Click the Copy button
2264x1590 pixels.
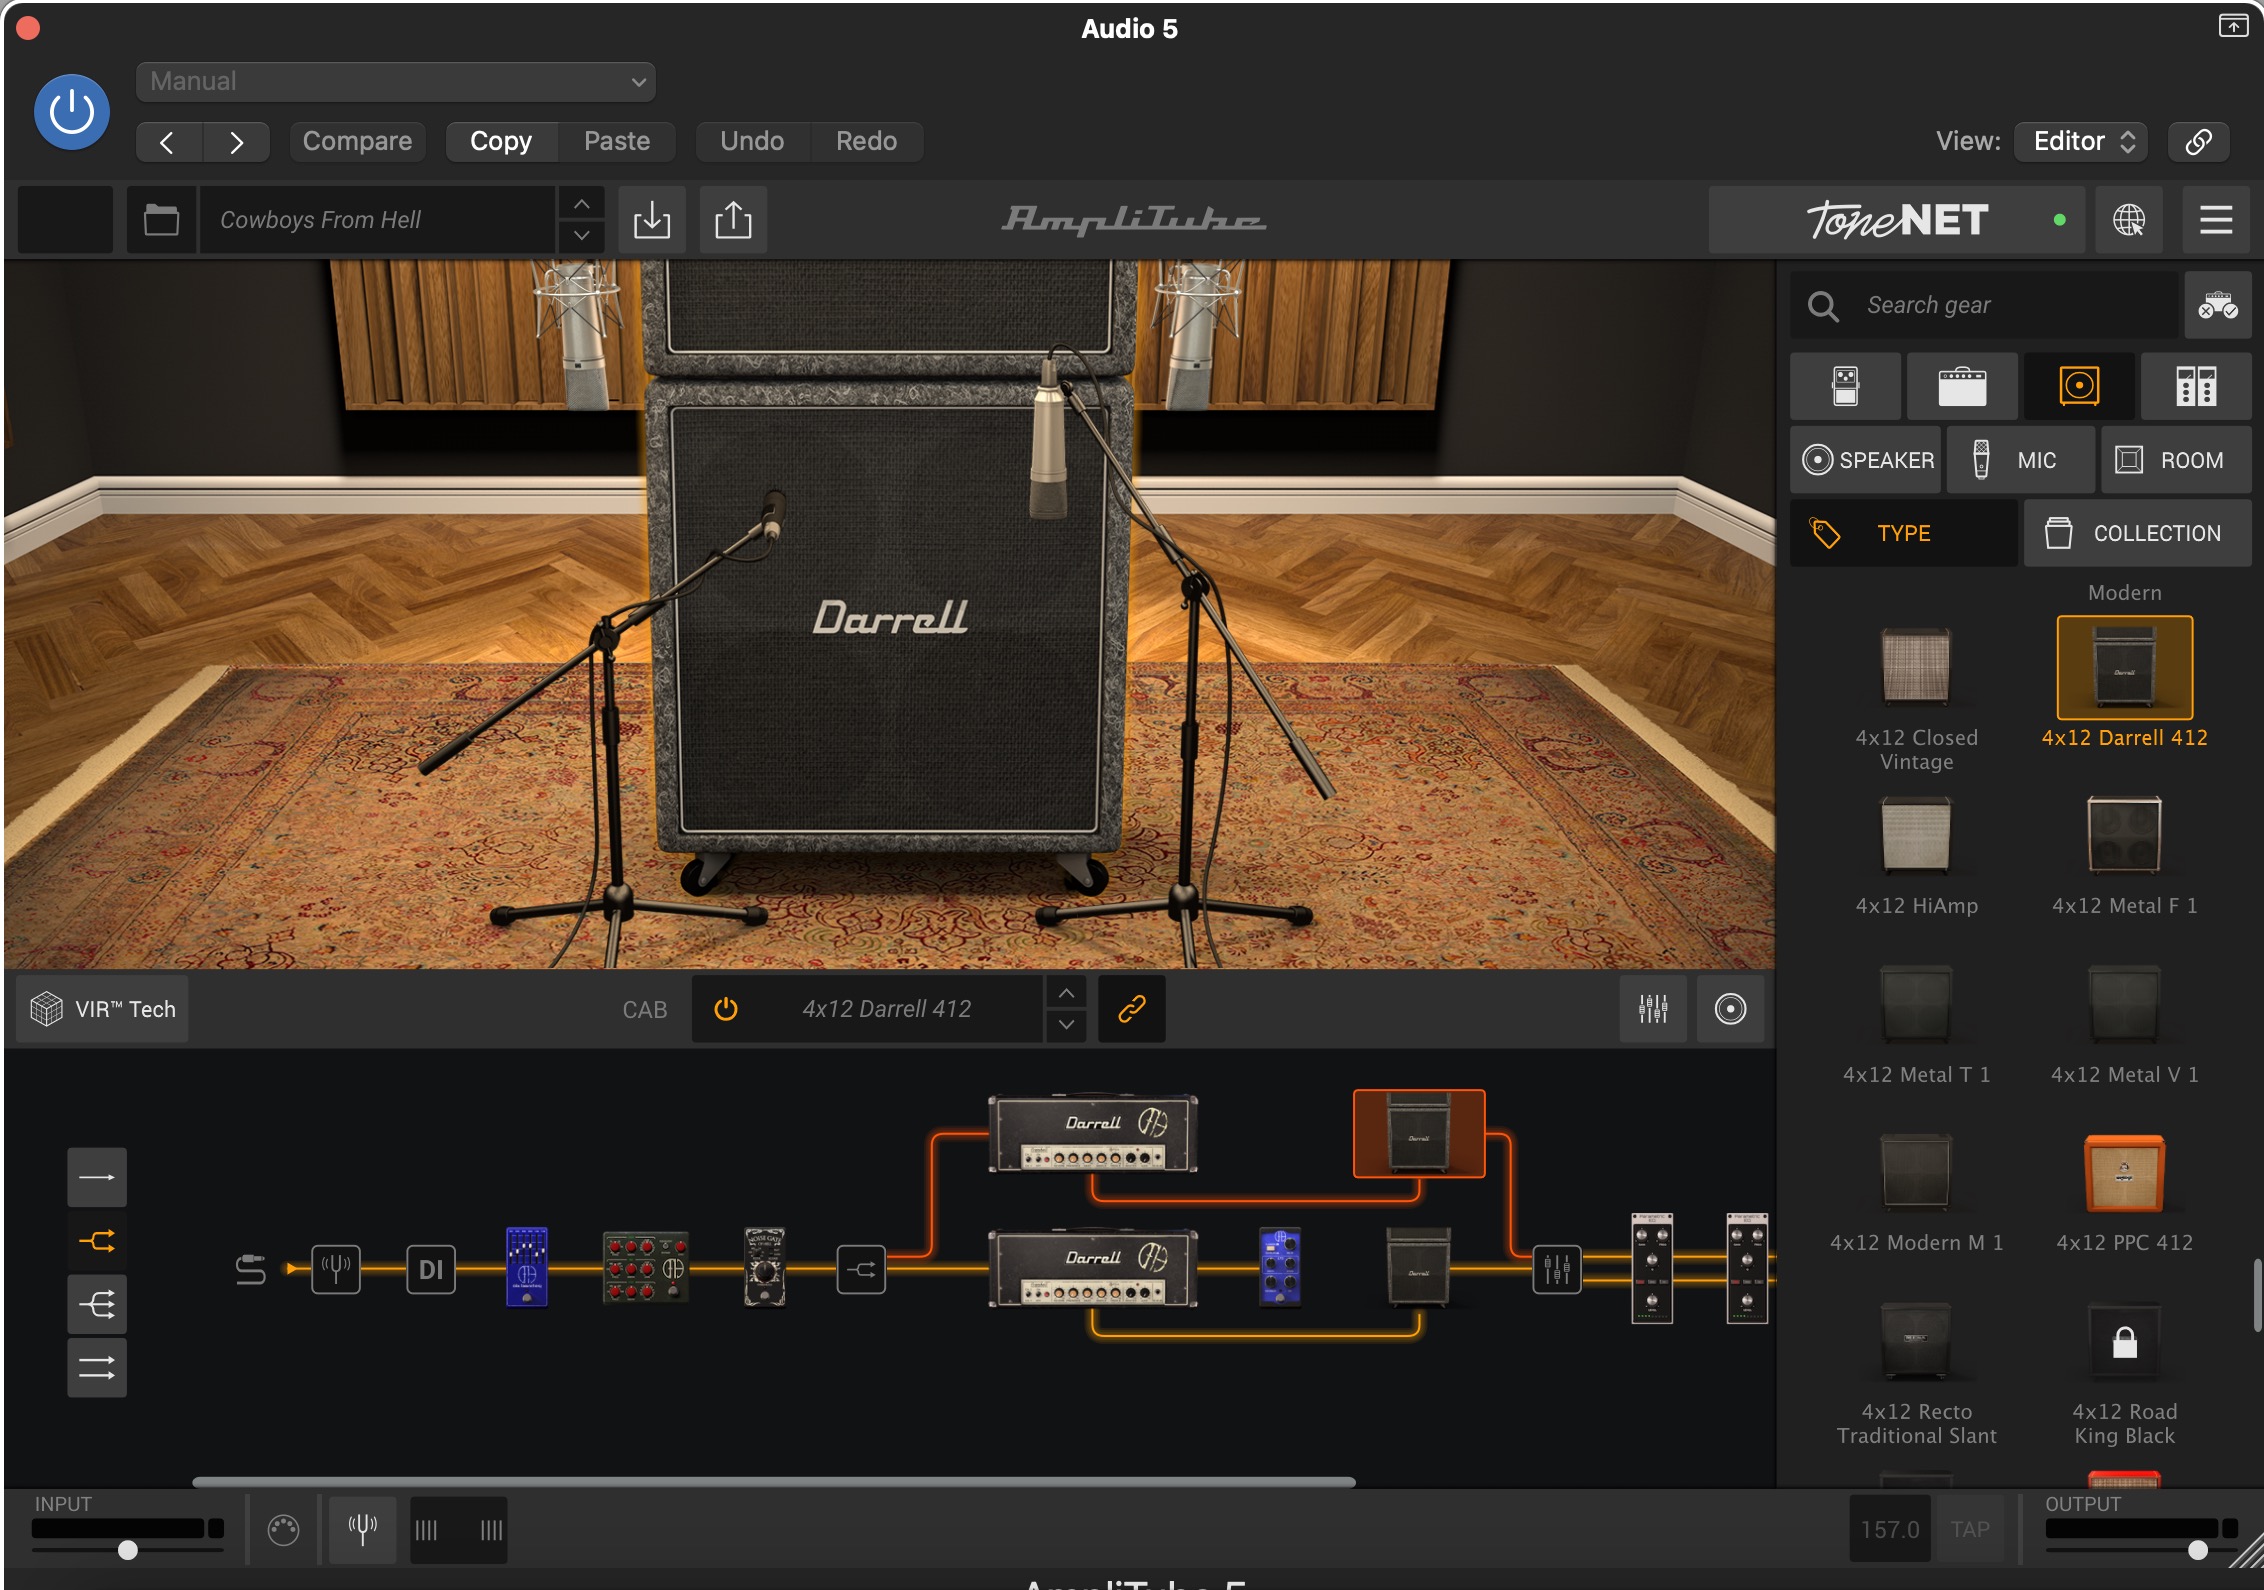500,141
